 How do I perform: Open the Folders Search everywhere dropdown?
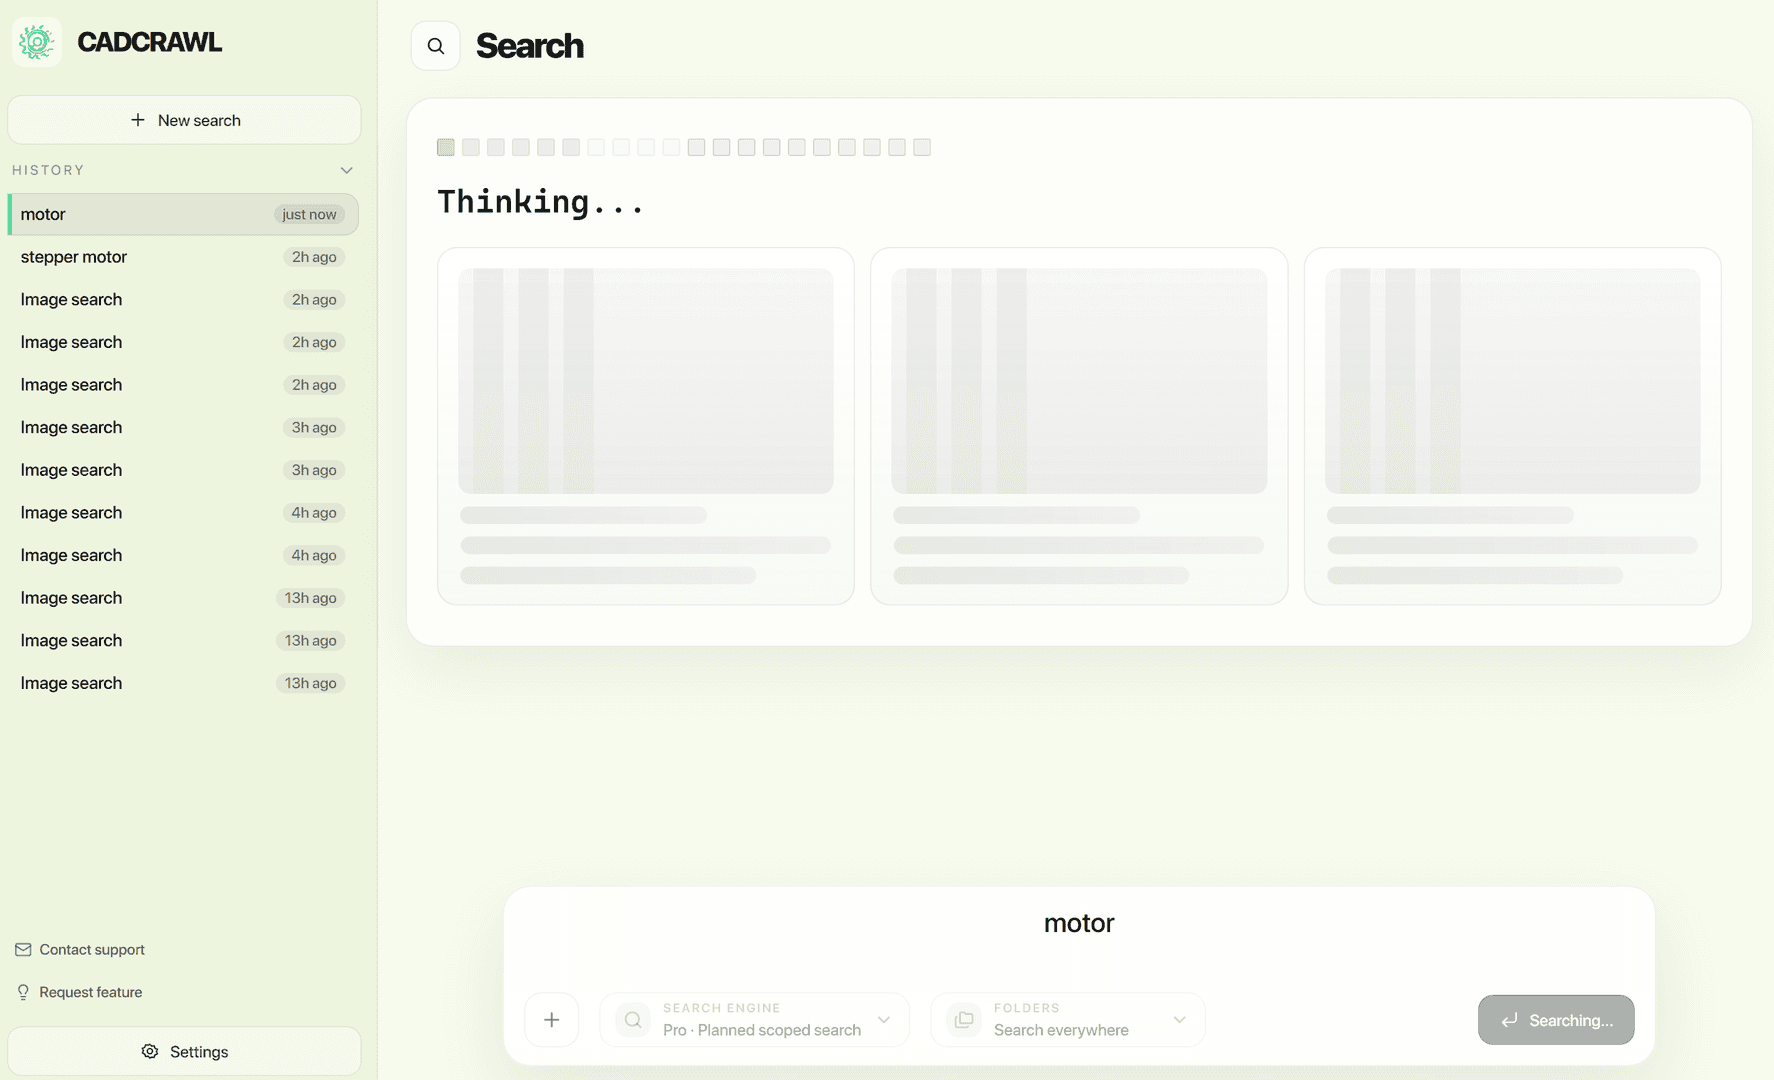click(x=1068, y=1020)
